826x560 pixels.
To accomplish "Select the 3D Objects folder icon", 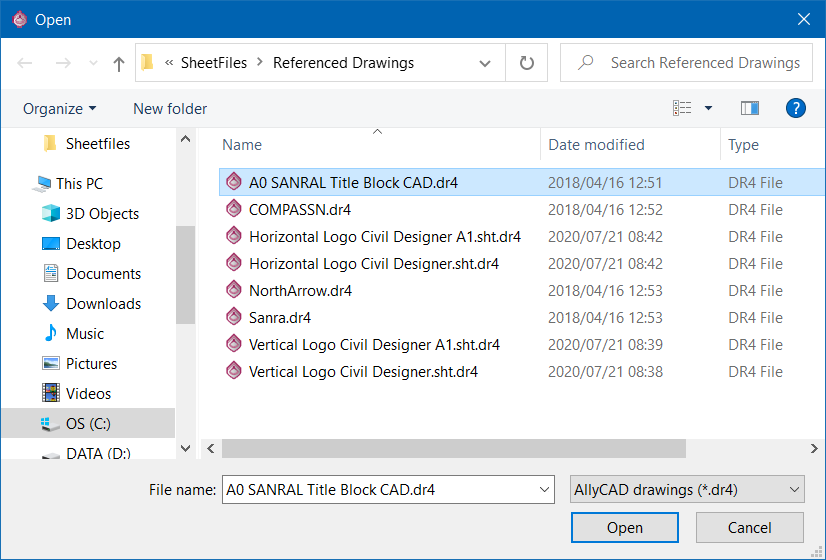I will (x=51, y=214).
